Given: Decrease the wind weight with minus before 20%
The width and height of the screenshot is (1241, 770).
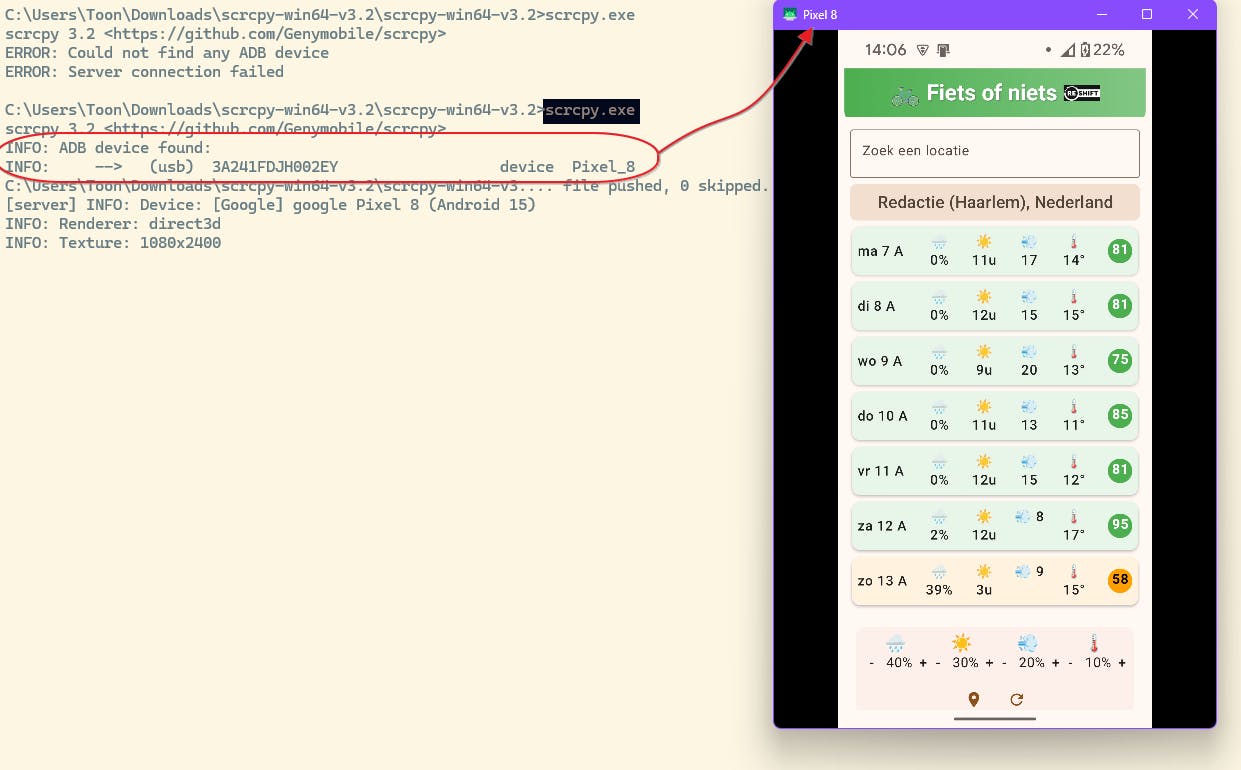Looking at the screenshot, I should tap(1004, 663).
